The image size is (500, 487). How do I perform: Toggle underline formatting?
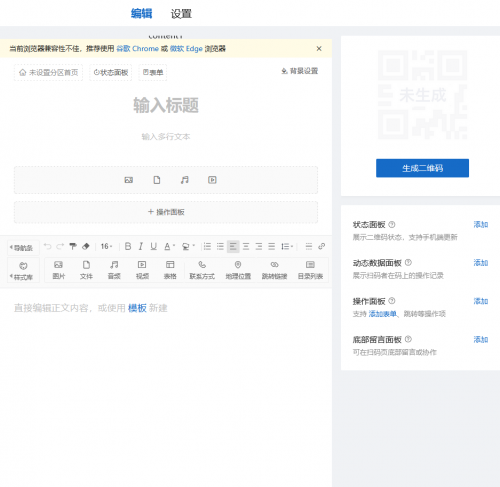point(153,246)
